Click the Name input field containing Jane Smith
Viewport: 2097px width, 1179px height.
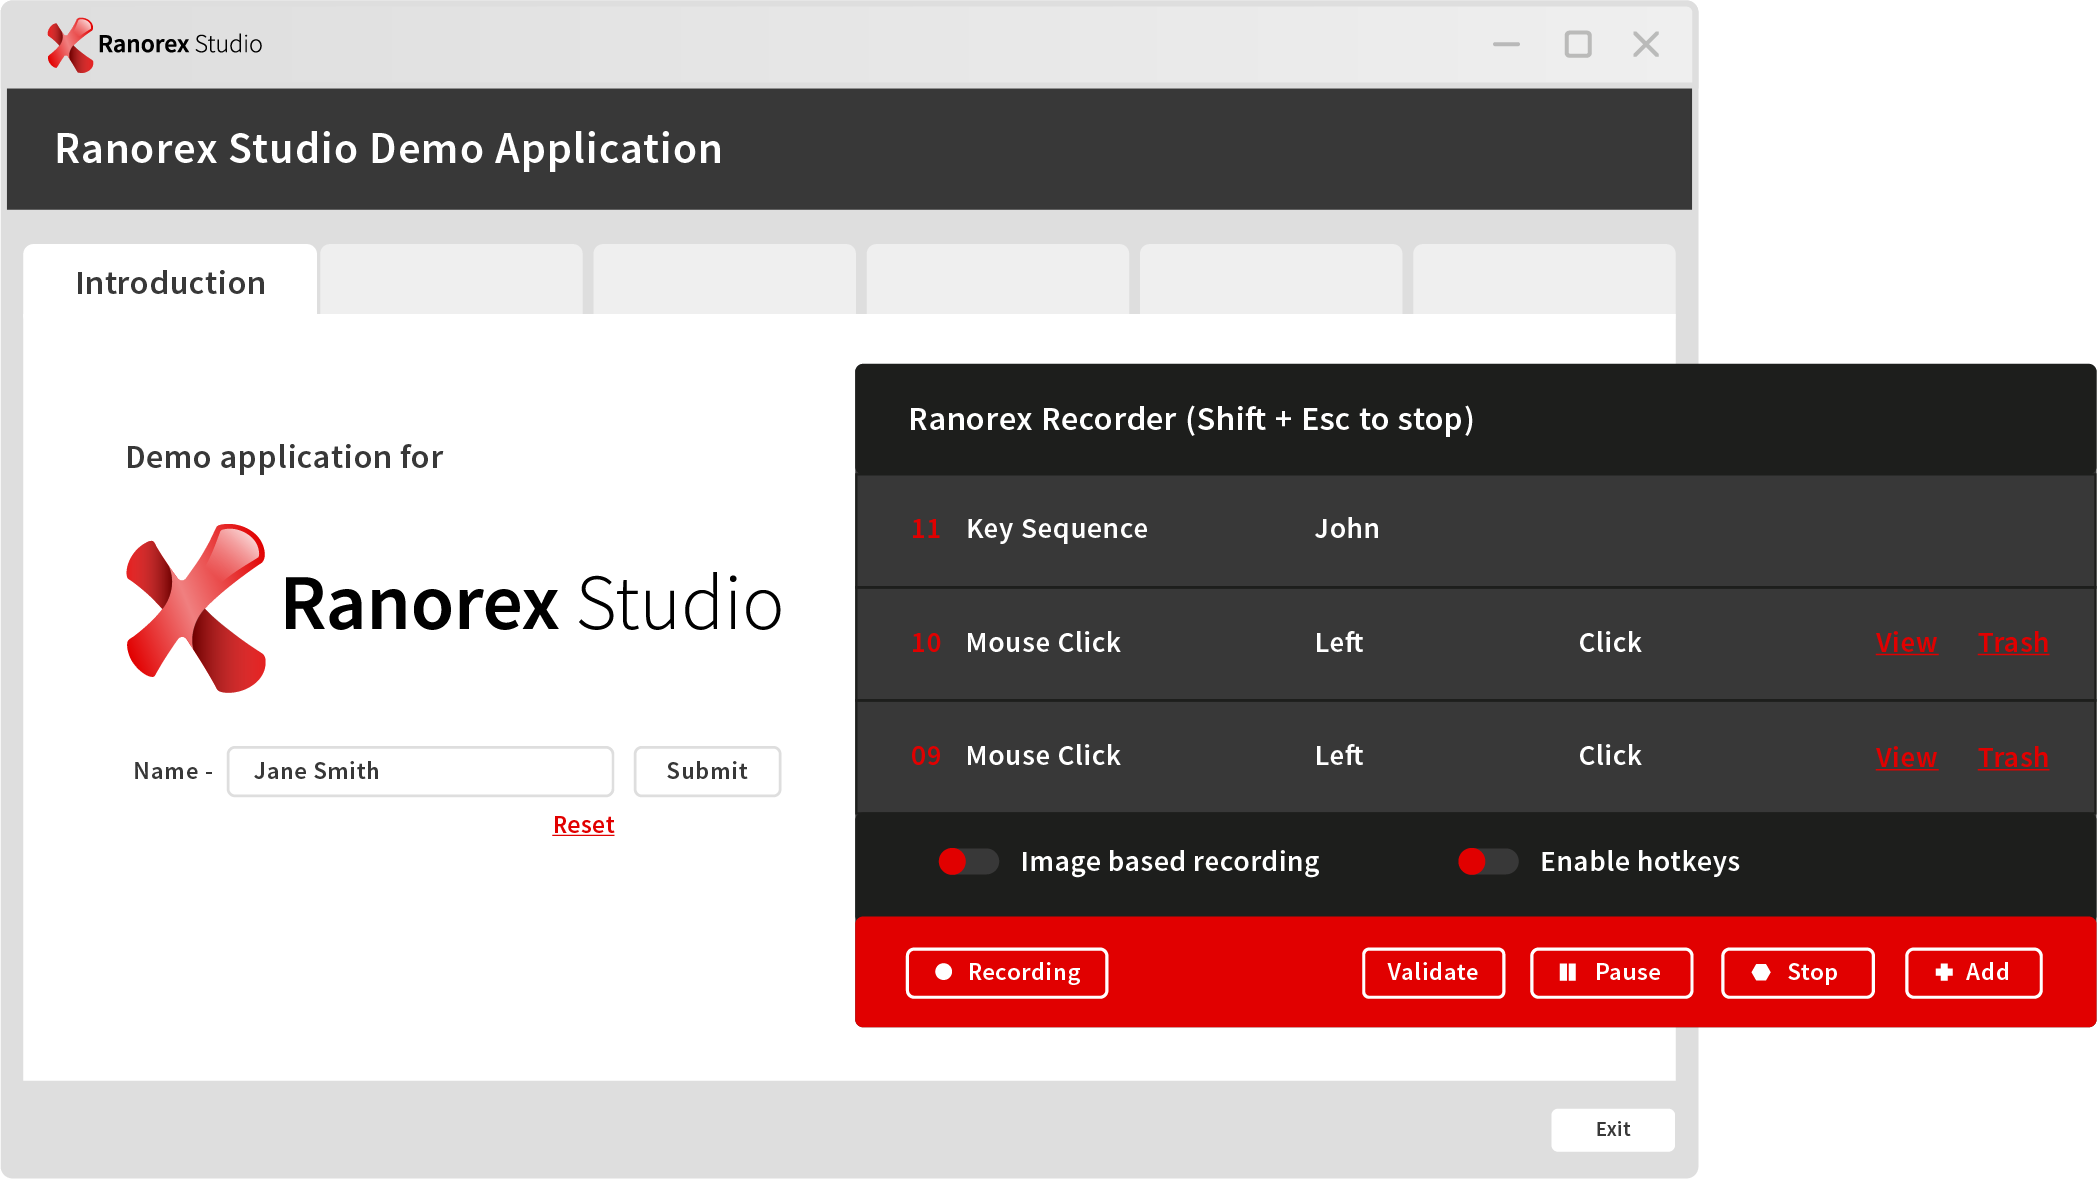point(420,771)
